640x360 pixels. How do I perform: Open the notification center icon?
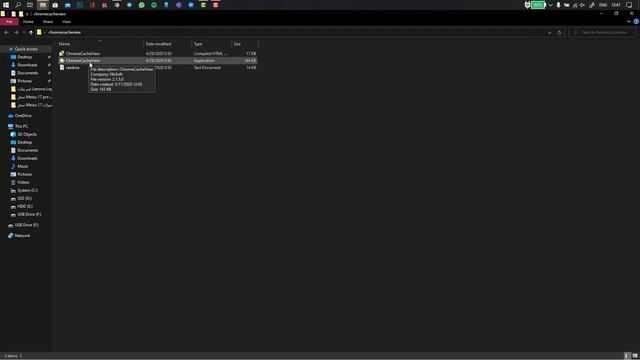pos(629,5)
